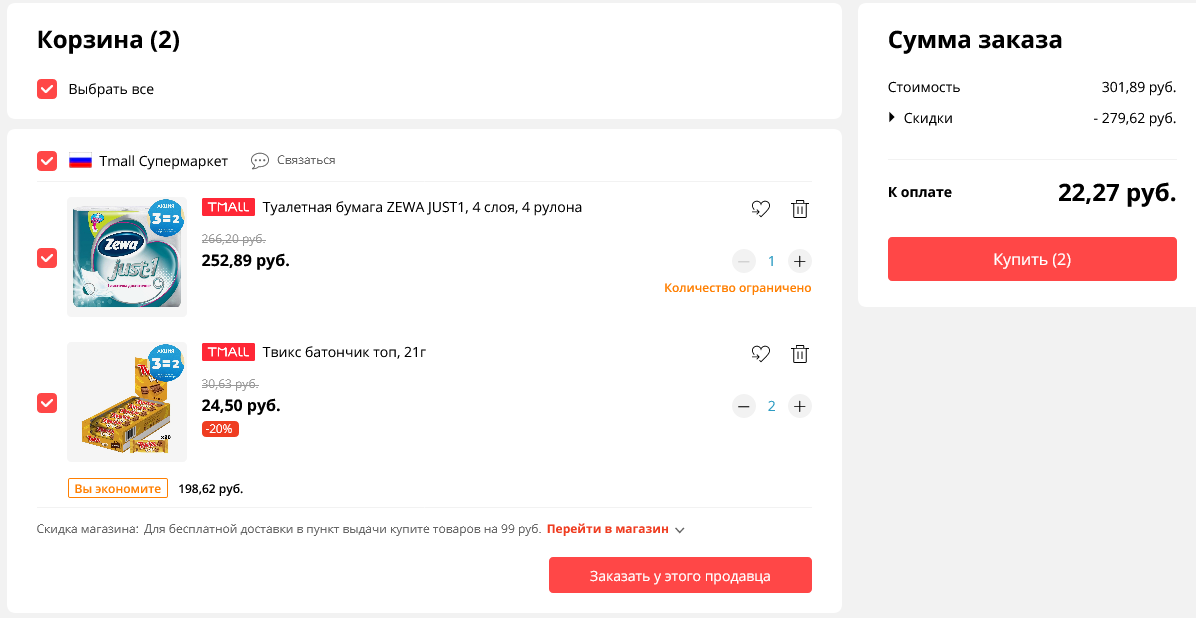The width and height of the screenshot is (1196, 618).
Task: Uncheck the Twix bar item checkbox
Action: [x=47, y=403]
